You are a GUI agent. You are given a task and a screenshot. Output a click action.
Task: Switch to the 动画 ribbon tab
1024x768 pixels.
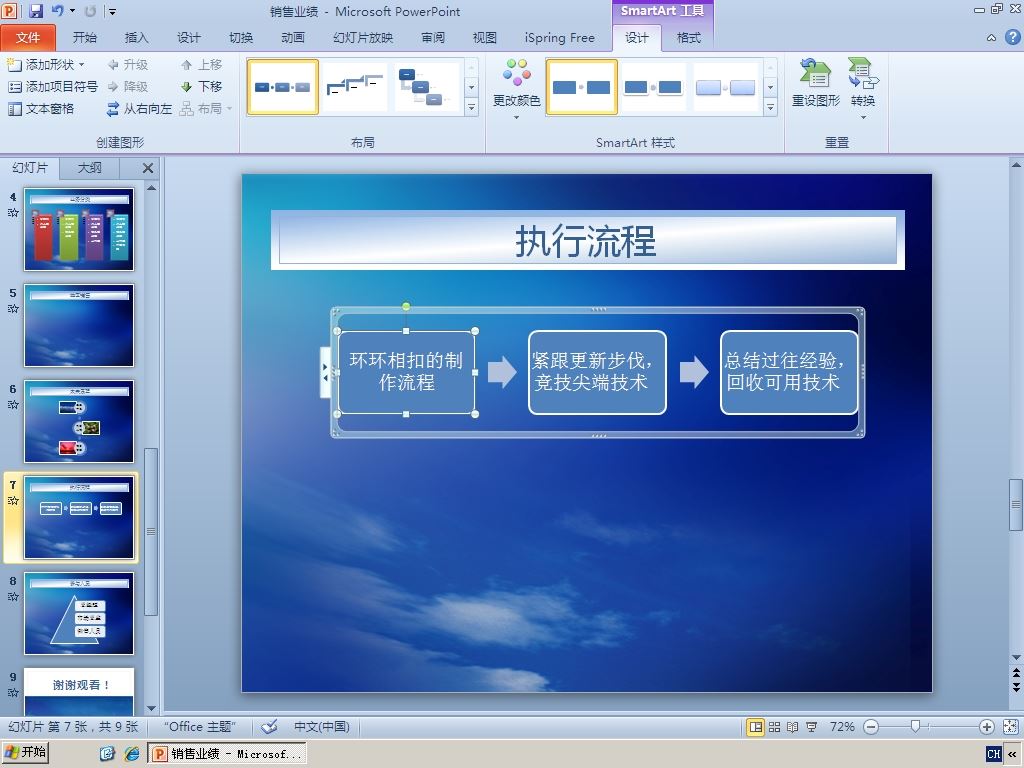click(293, 38)
